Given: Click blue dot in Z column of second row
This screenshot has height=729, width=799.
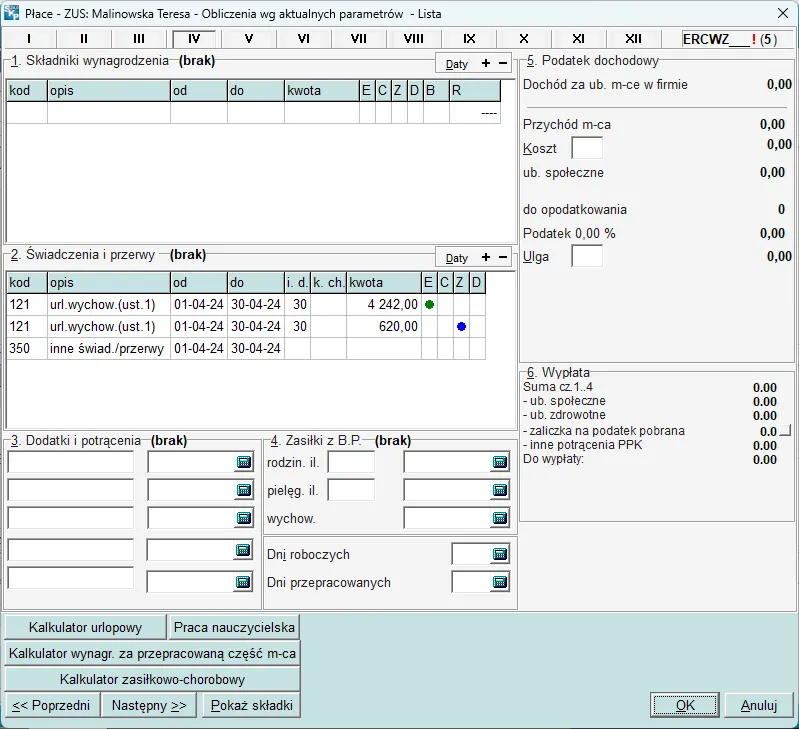Looking at the screenshot, I should 461,326.
